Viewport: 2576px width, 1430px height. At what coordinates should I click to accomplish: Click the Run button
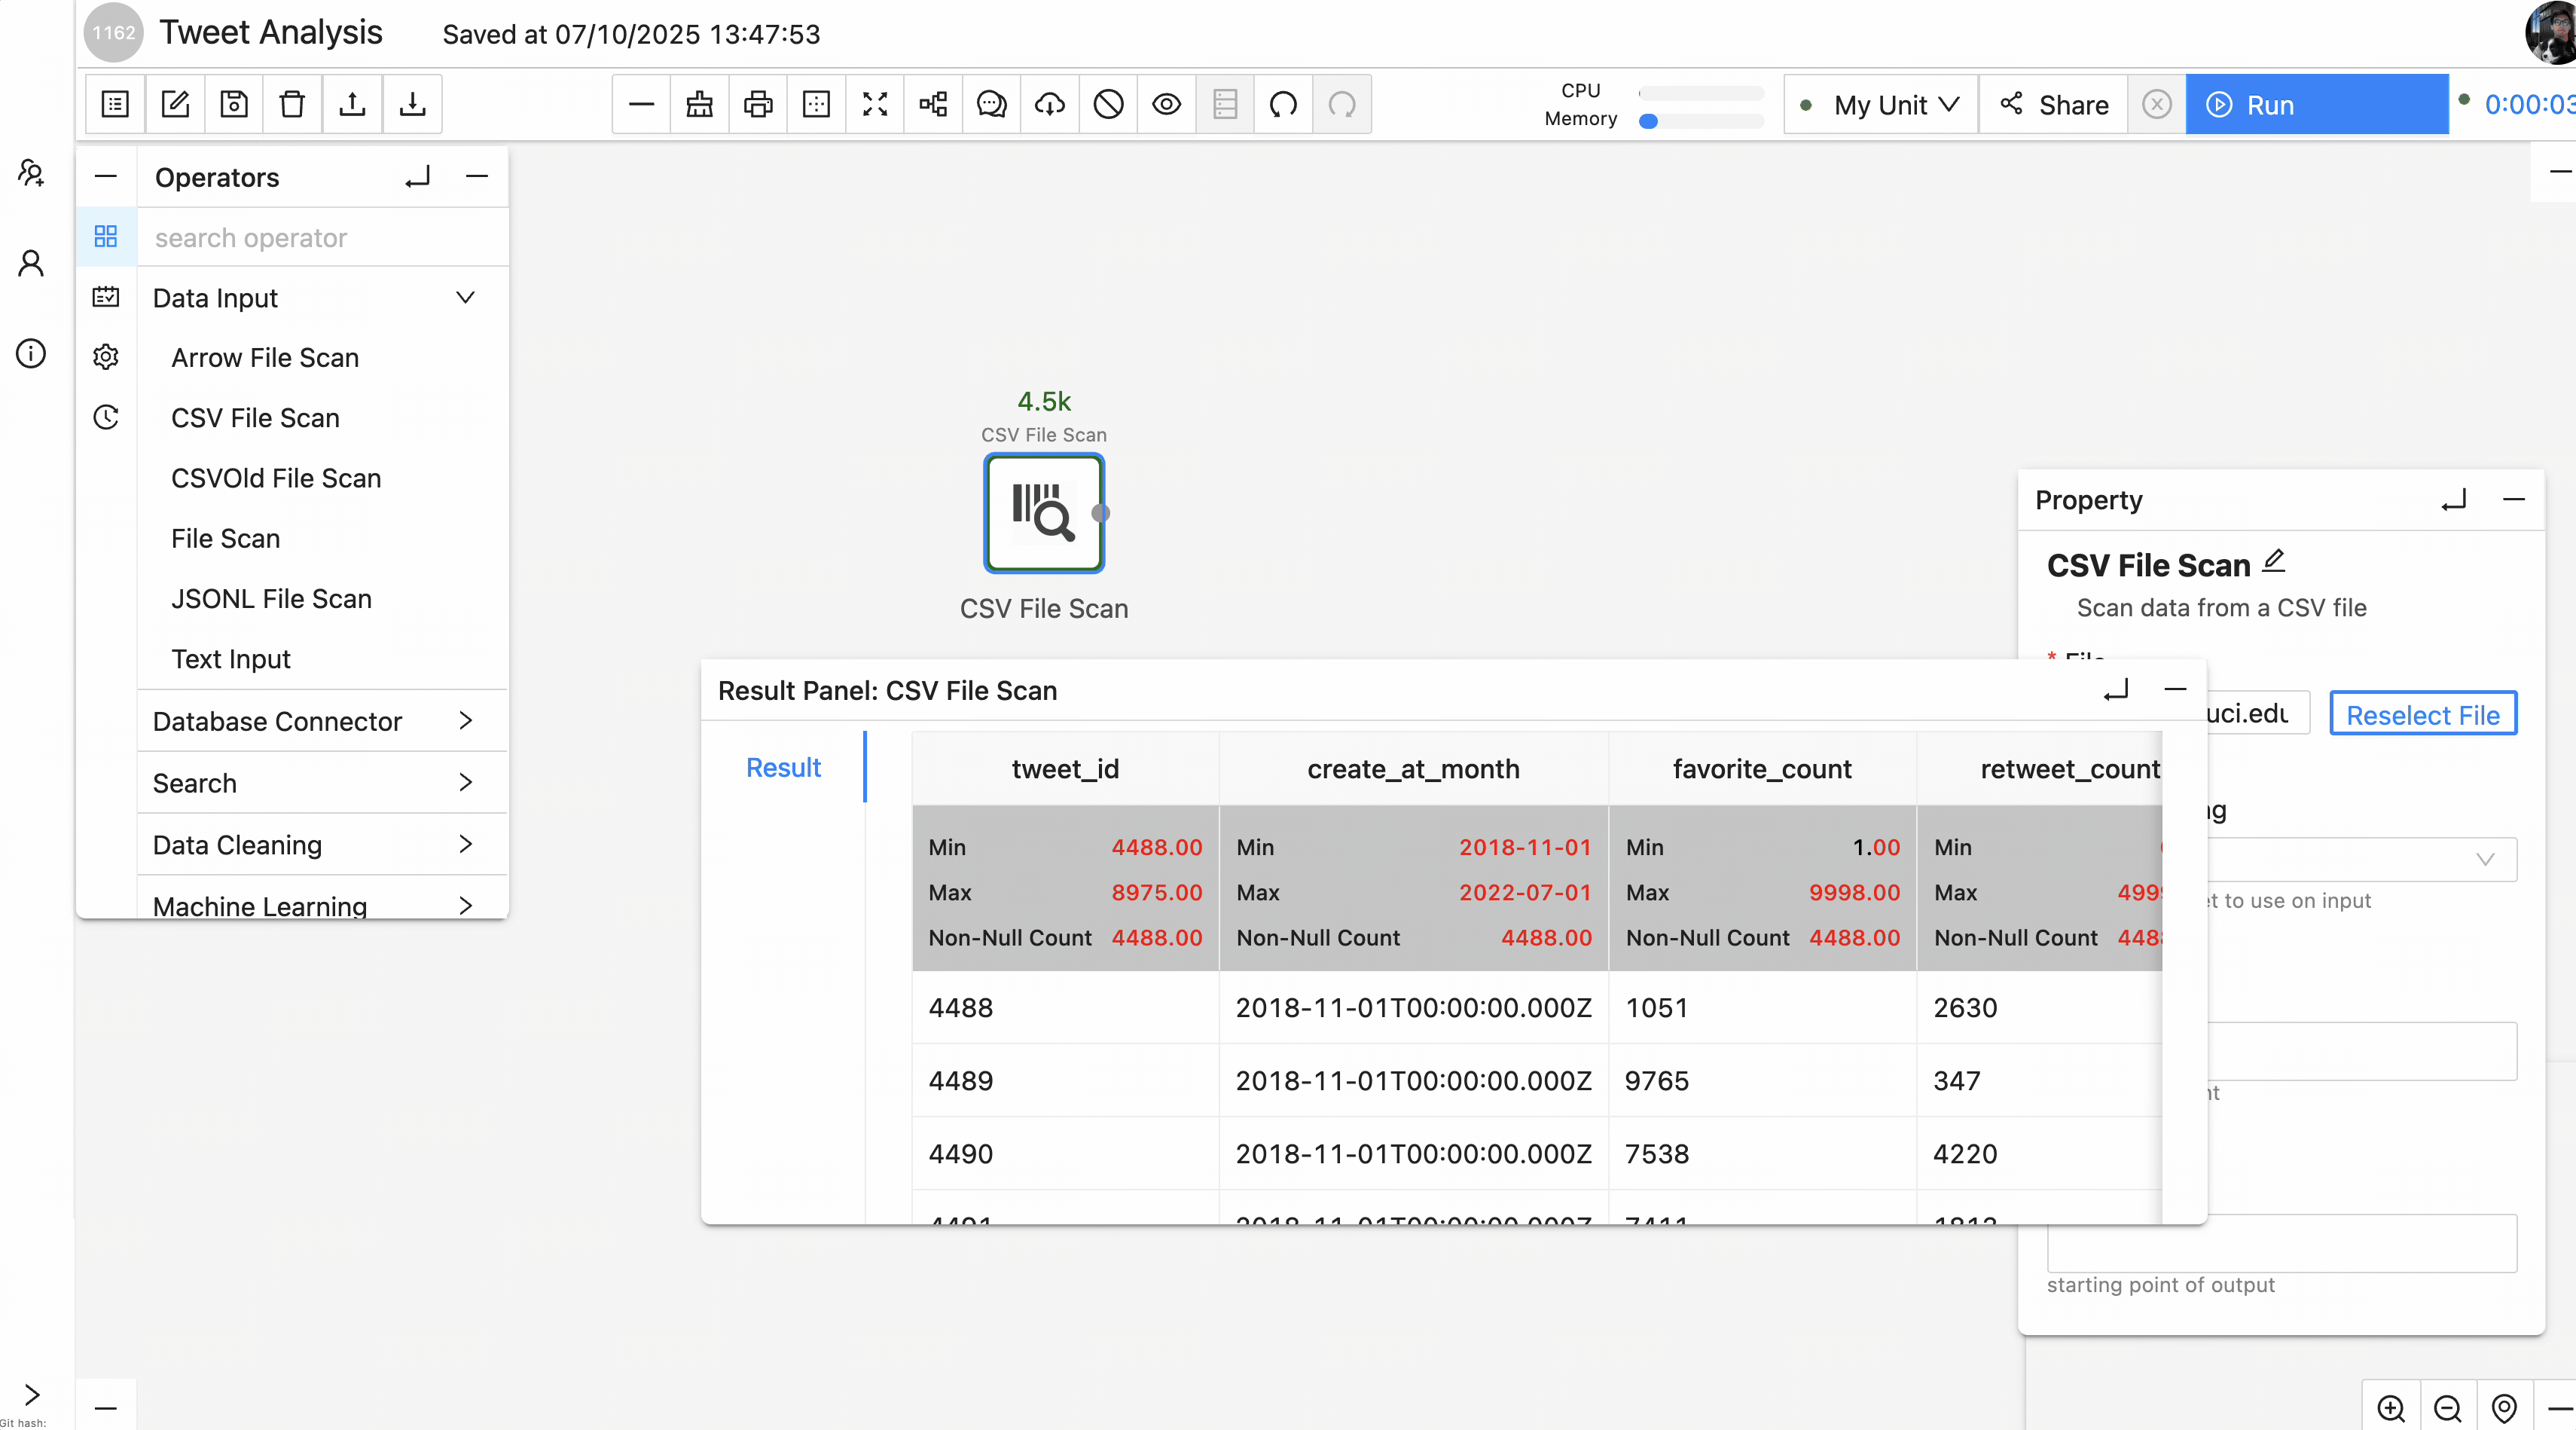tap(2316, 104)
